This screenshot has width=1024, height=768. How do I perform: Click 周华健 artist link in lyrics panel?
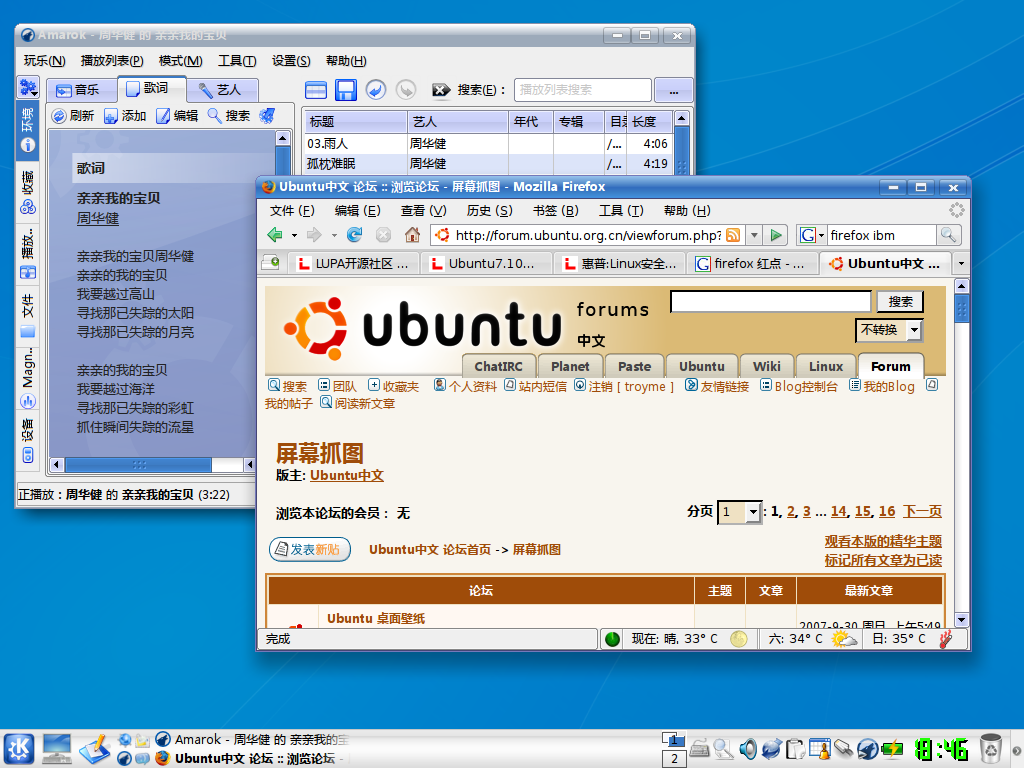point(98,218)
